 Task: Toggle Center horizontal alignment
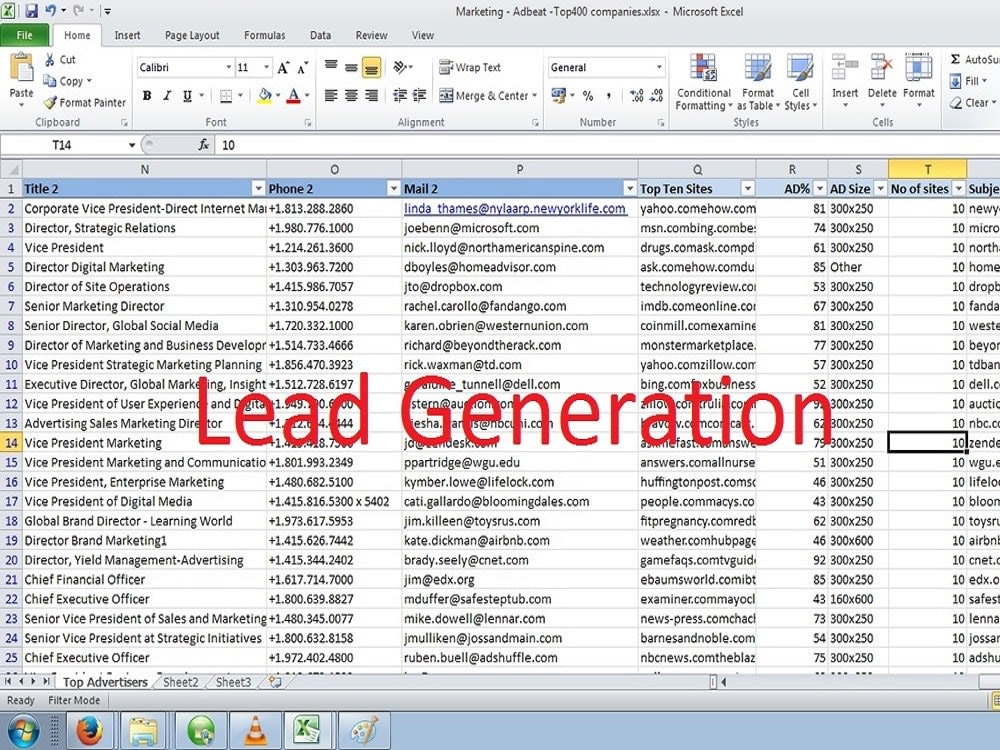[351, 96]
